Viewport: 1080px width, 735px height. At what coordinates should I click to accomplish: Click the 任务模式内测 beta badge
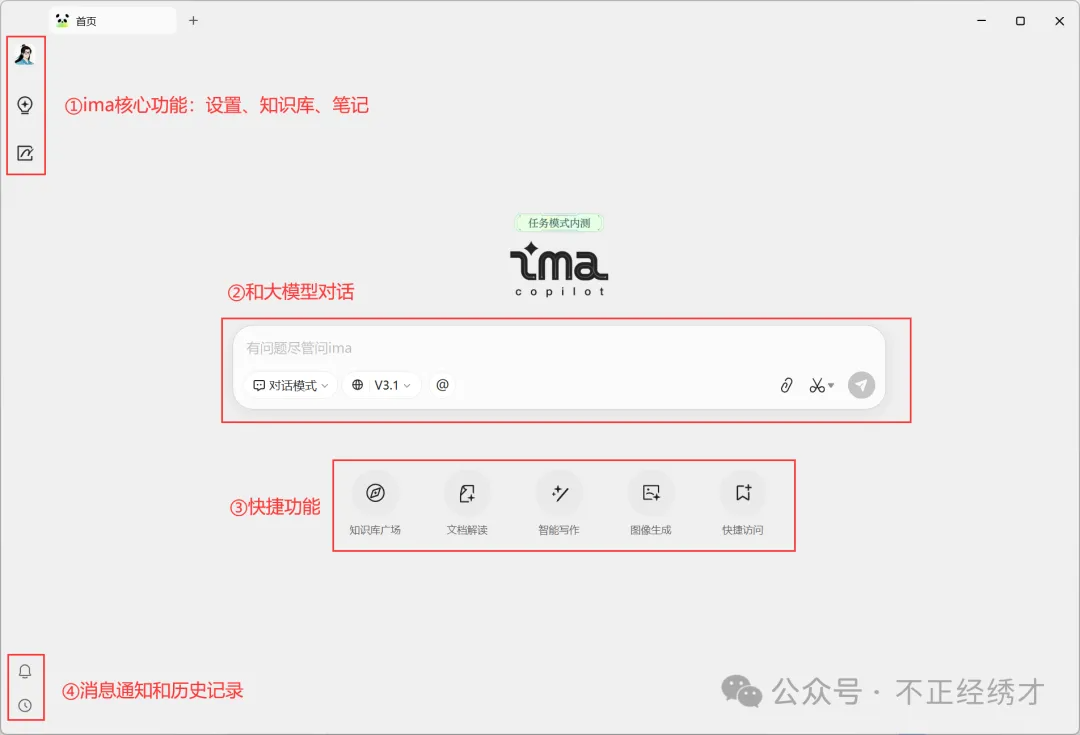(x=559, y=222)
